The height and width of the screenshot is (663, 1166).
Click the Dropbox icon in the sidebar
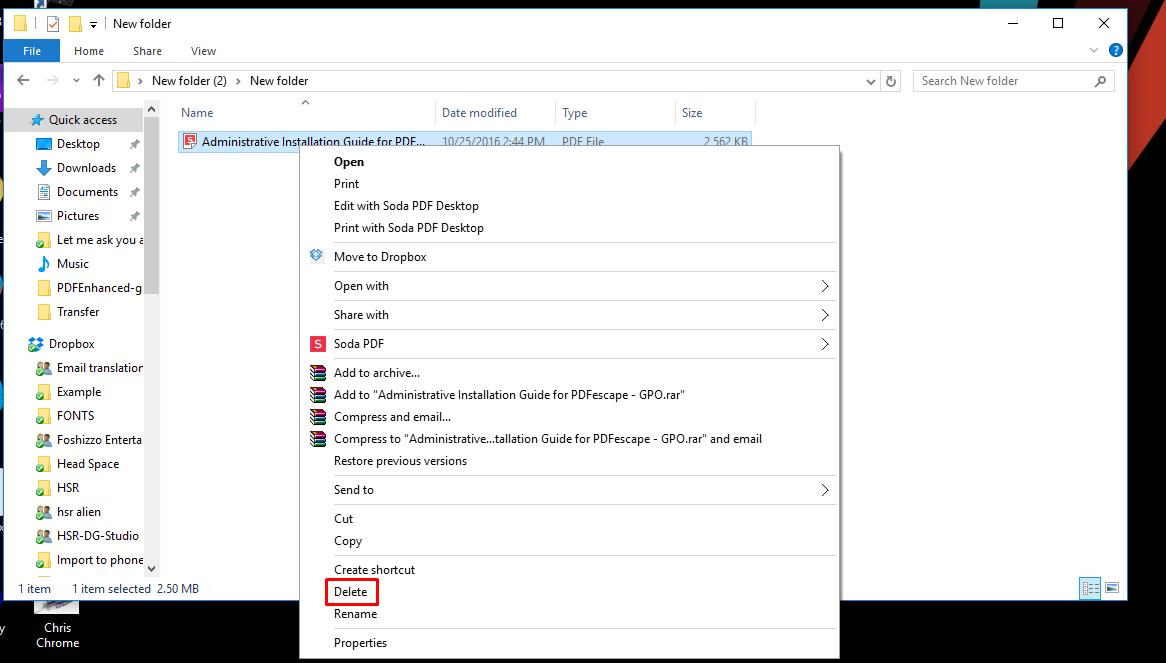(x=34, y=343)
